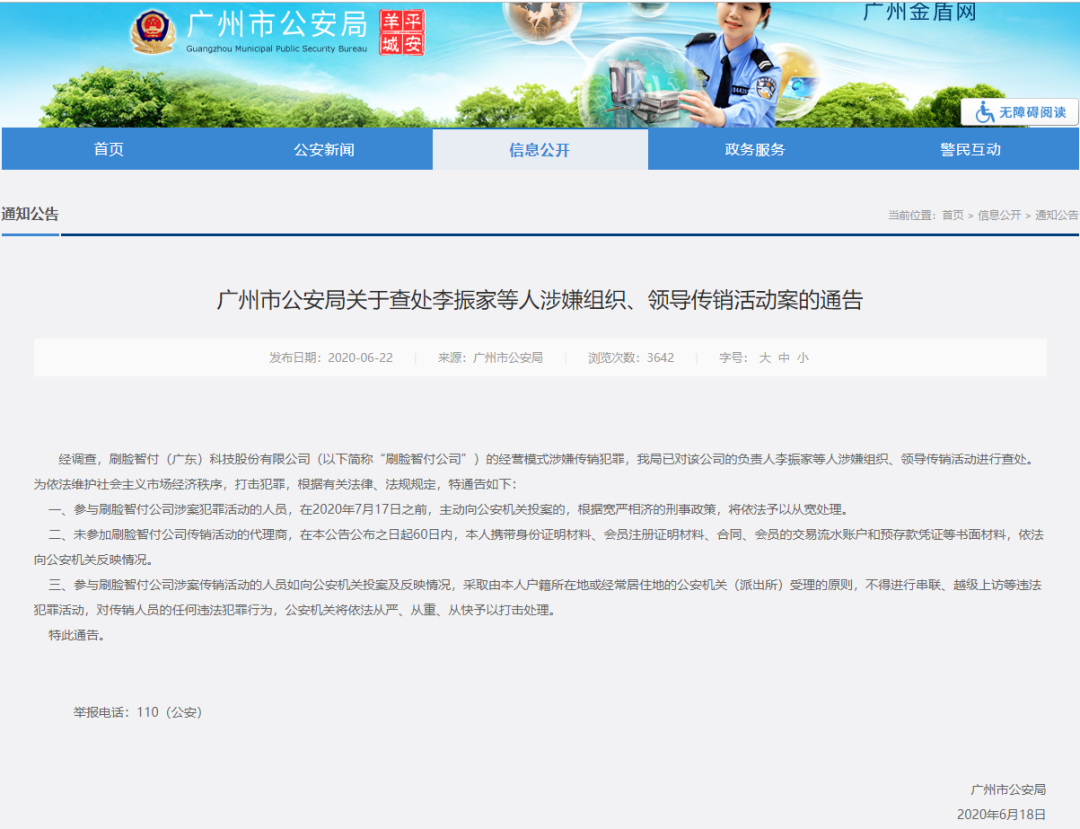Click 信息公开 in the breadcrumb trail
This screenshot has height=829, width=1080.
[x=999, y=215]
